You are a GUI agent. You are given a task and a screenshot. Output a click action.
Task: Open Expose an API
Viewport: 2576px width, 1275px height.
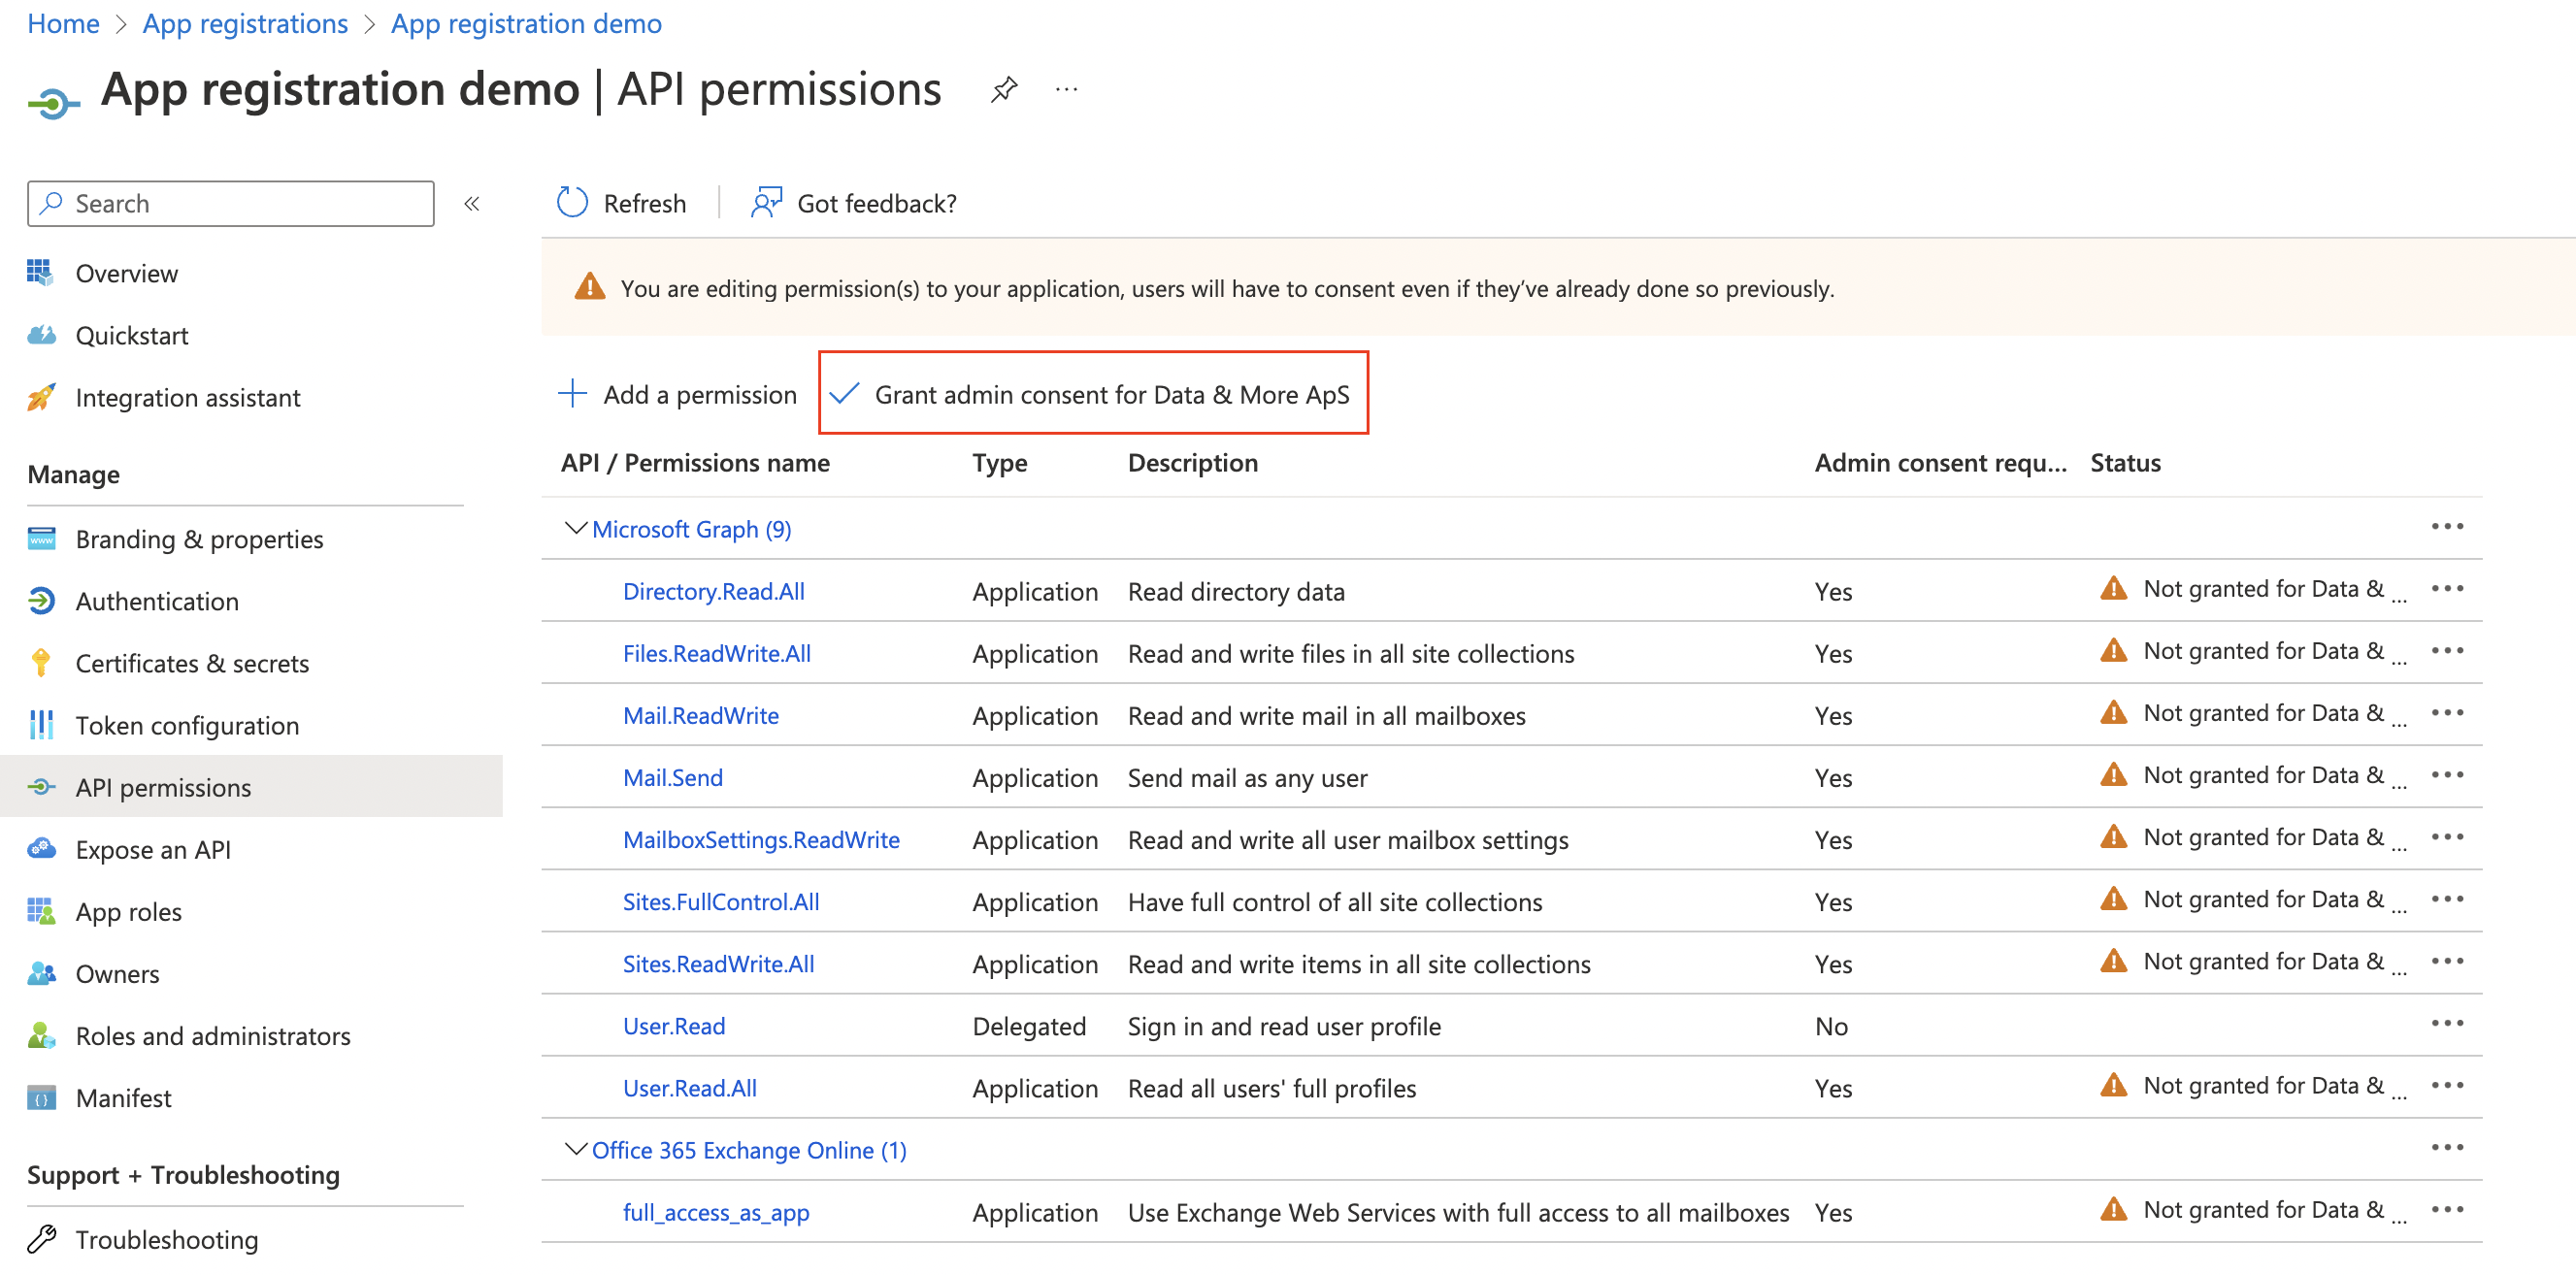coord(153,849)
